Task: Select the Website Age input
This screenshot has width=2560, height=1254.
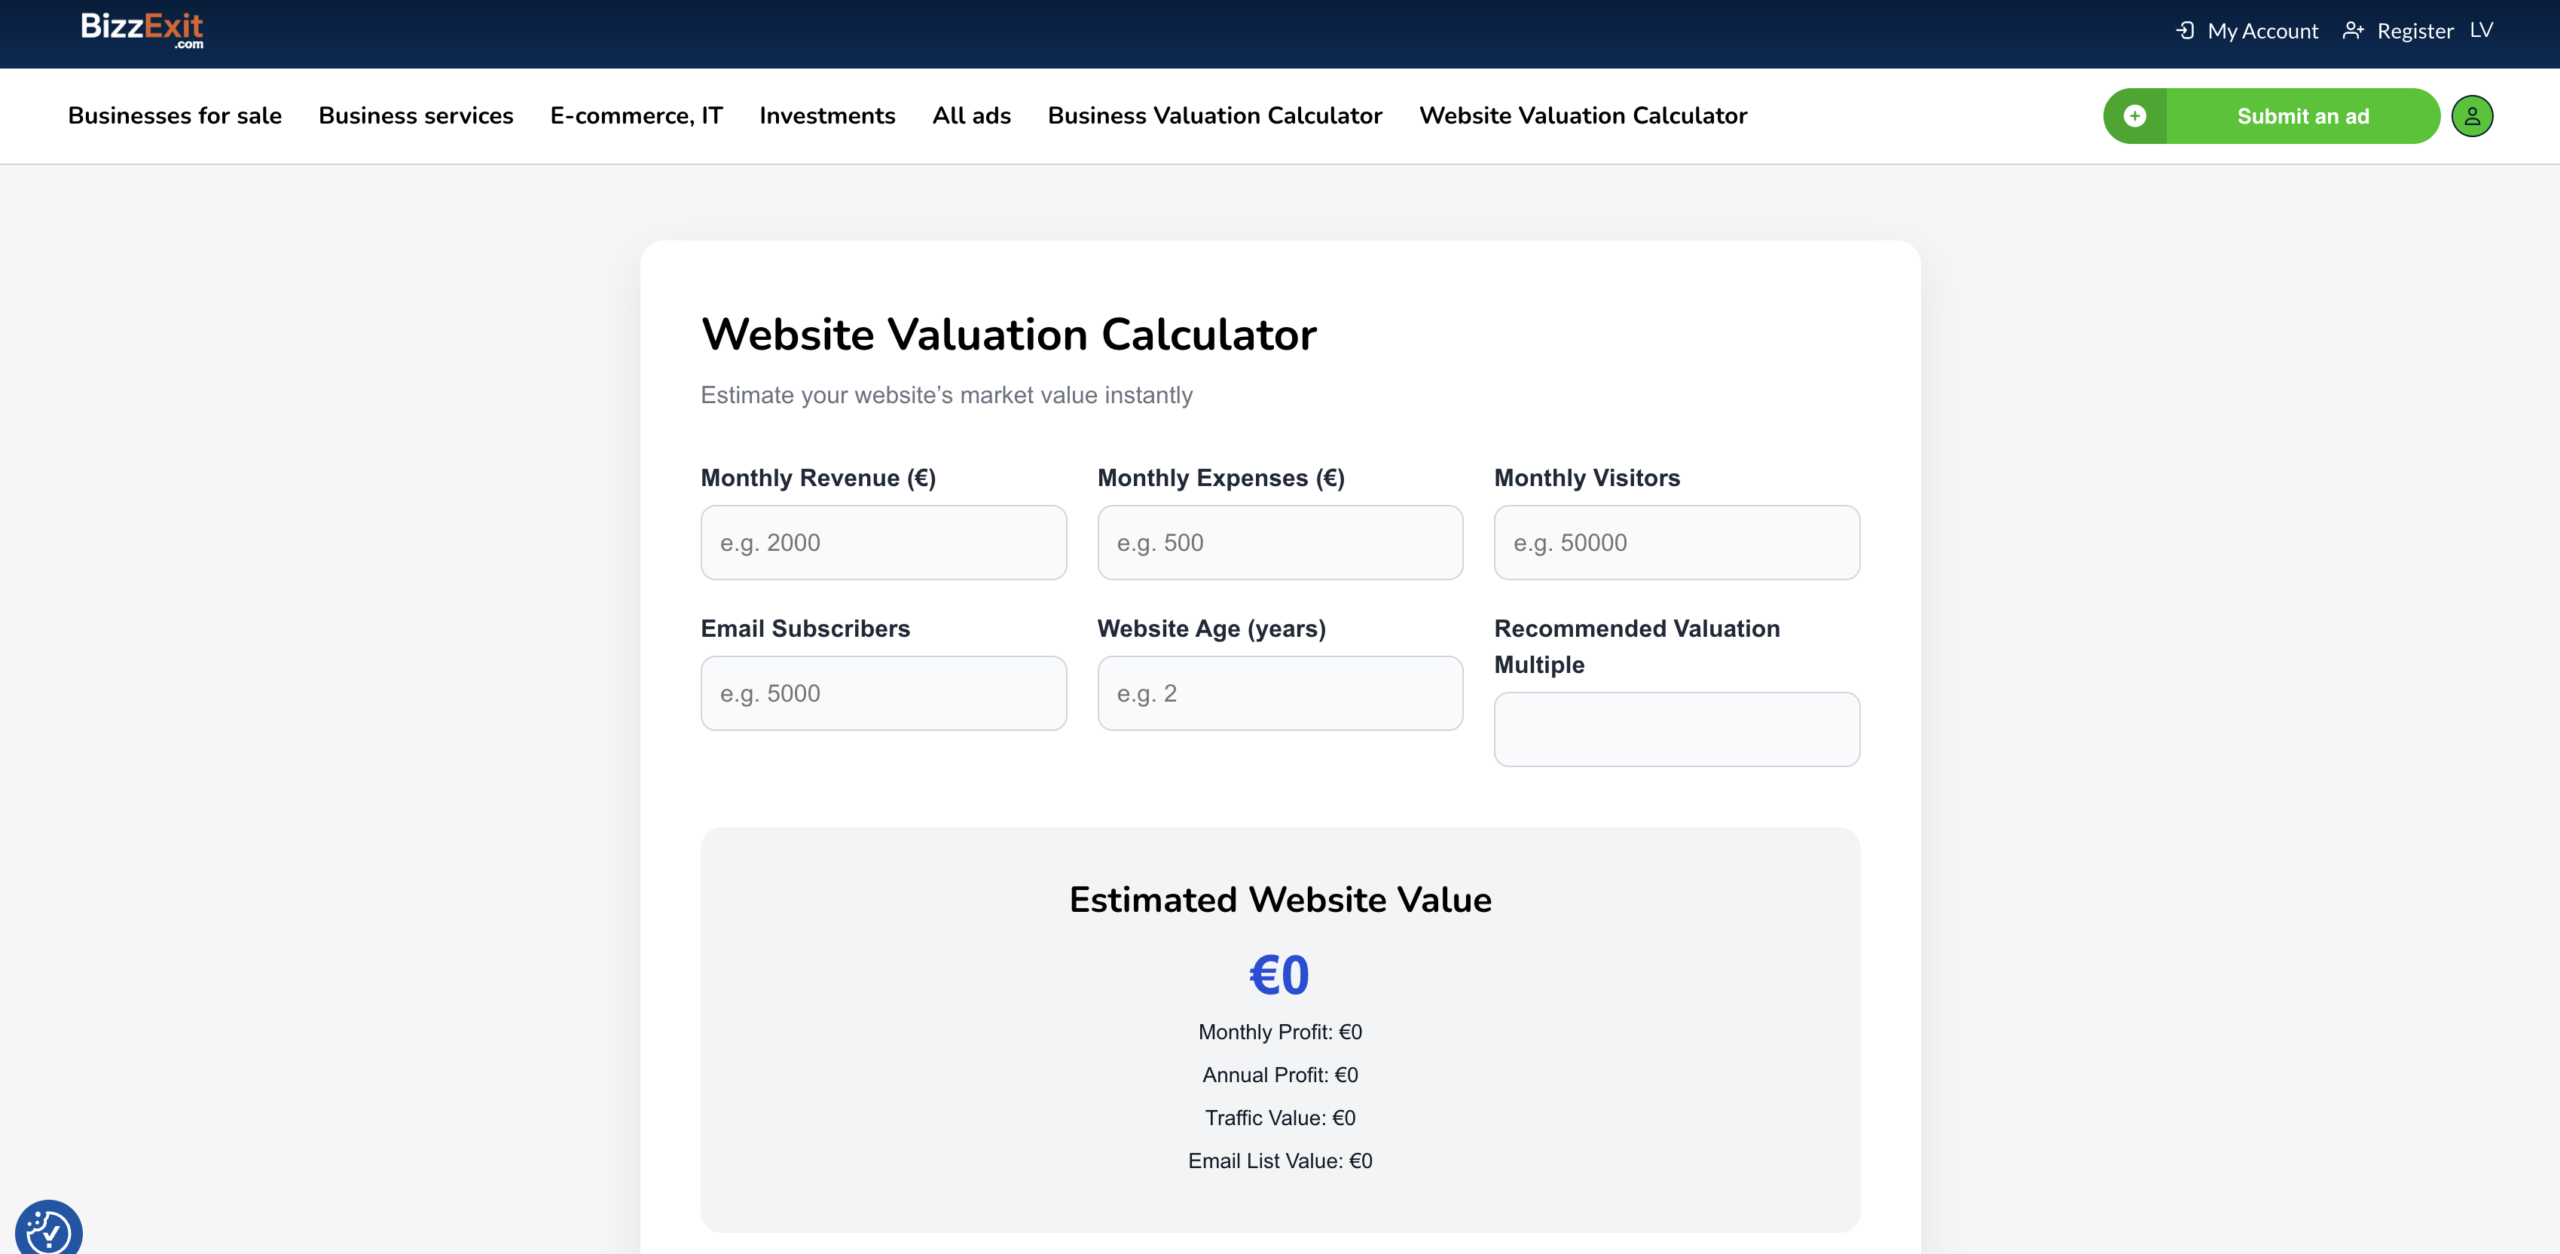Action: coord(1280,693)
